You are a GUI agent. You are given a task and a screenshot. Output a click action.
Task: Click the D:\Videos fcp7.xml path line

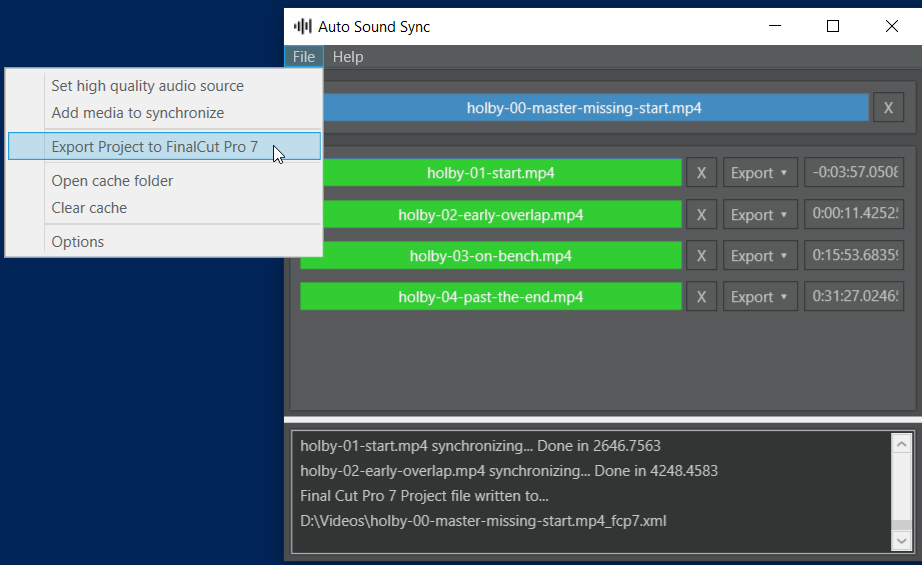coord(483,521)
